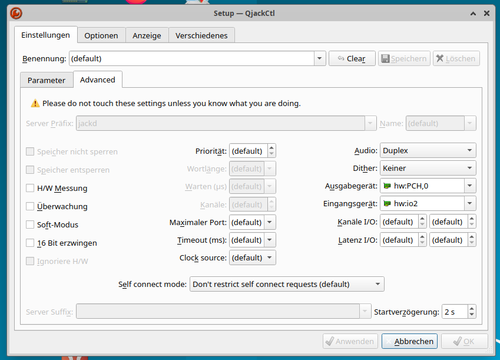Adjust the Priorität spinner arrows
The image size is (500, 360).
(x=272, y=151)
